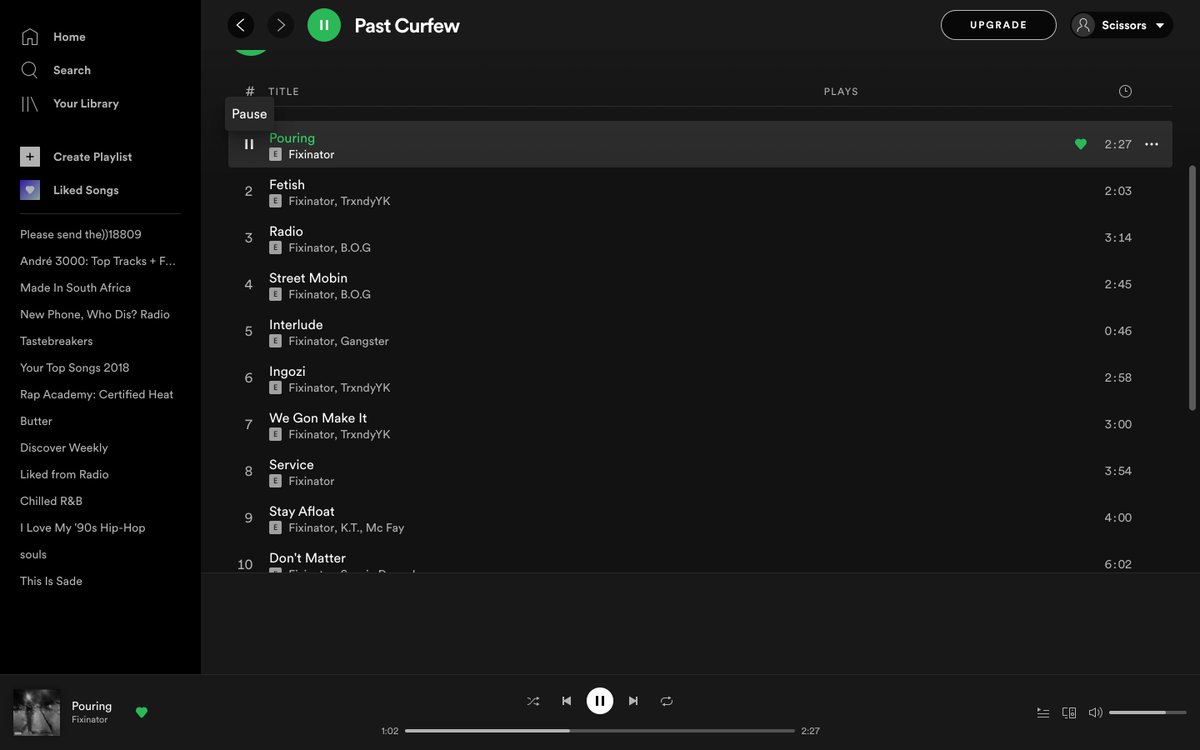Seek on the song progress bar
The height and width of the screenshot is (750, 1200).
(600, 731)
